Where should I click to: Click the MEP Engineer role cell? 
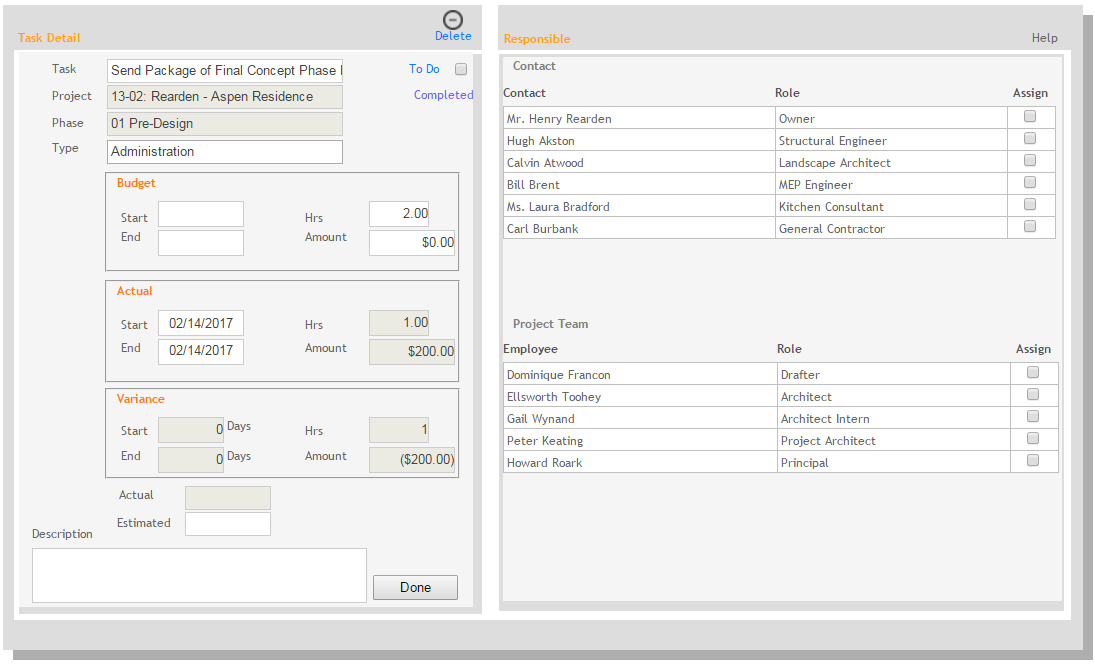pyautogui.click(x=891, y=184)
